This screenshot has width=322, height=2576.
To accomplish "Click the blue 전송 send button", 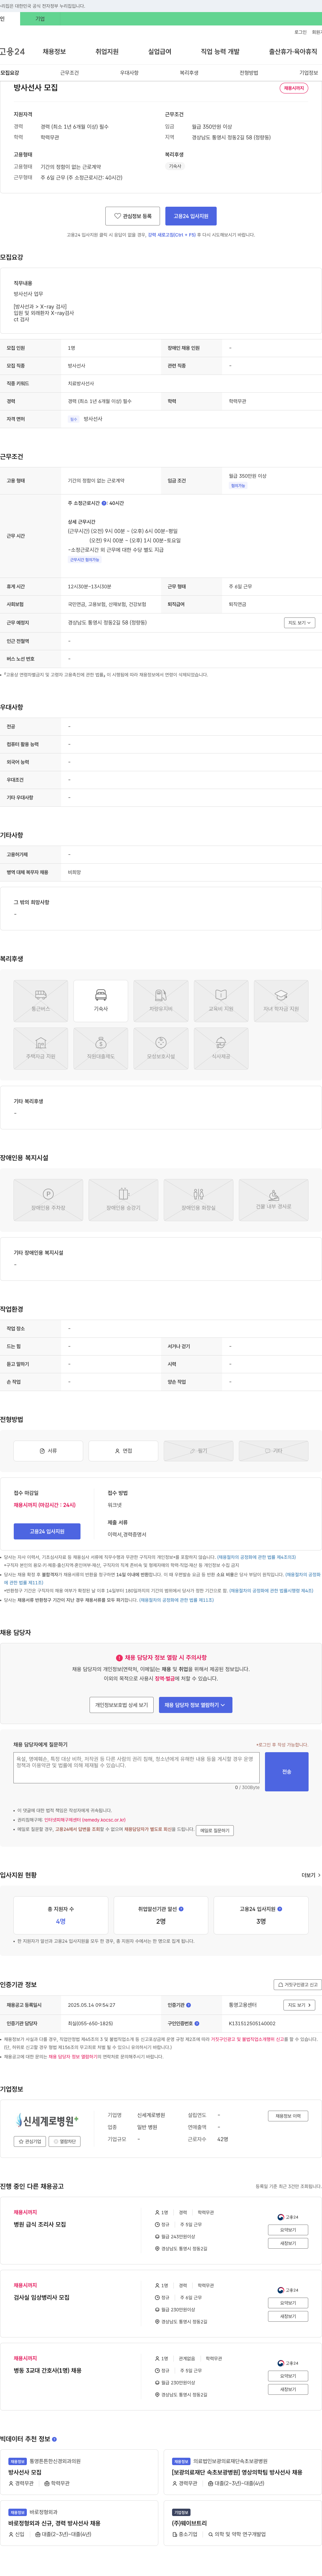I will (287, 1772).
